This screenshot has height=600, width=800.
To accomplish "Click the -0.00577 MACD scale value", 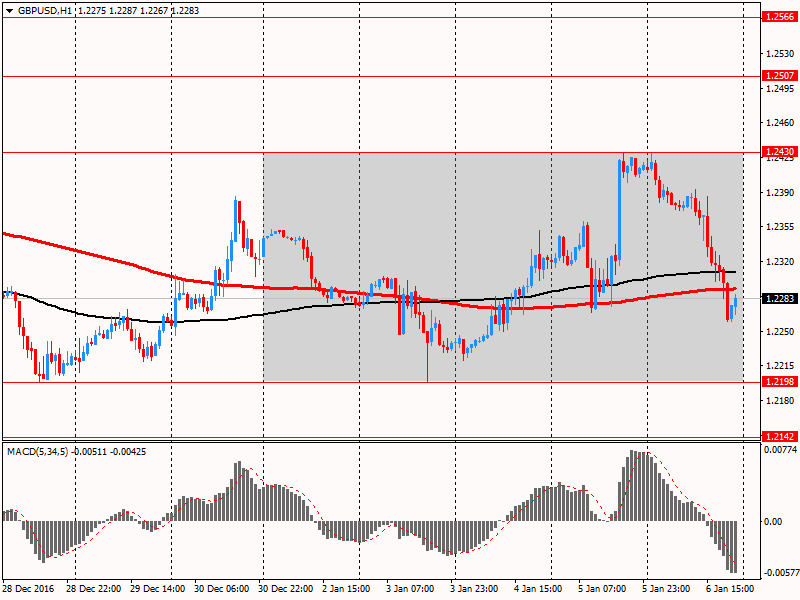I will (x=779, y=573).
